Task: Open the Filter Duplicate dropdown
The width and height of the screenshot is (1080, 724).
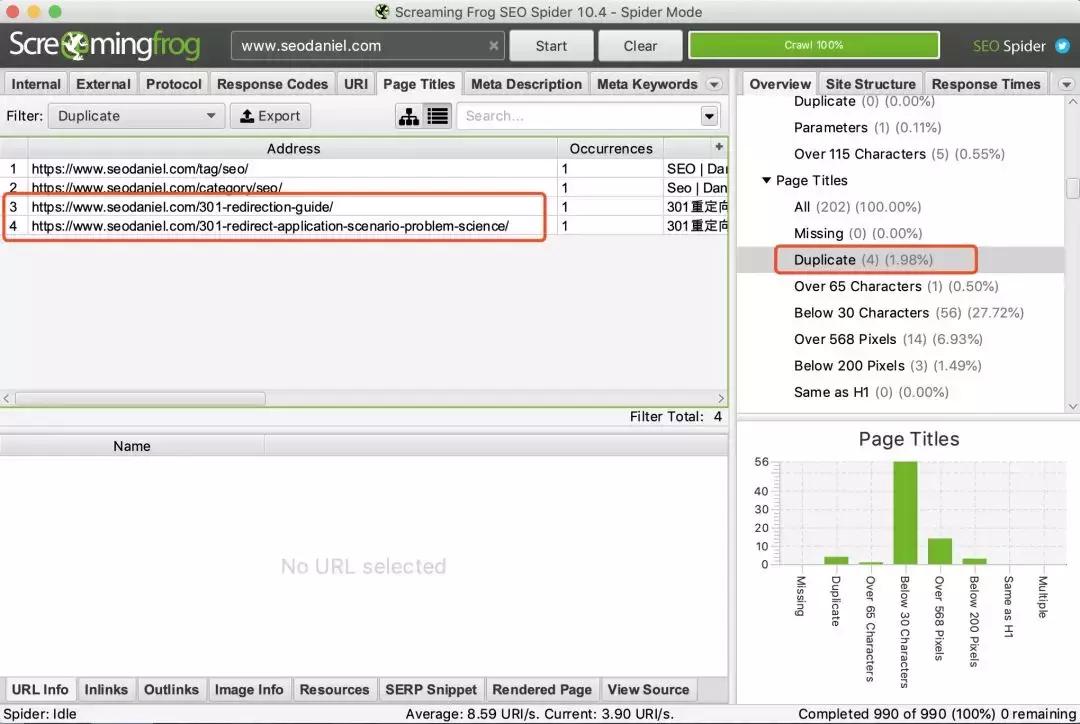Action: [x=137, y=116]
